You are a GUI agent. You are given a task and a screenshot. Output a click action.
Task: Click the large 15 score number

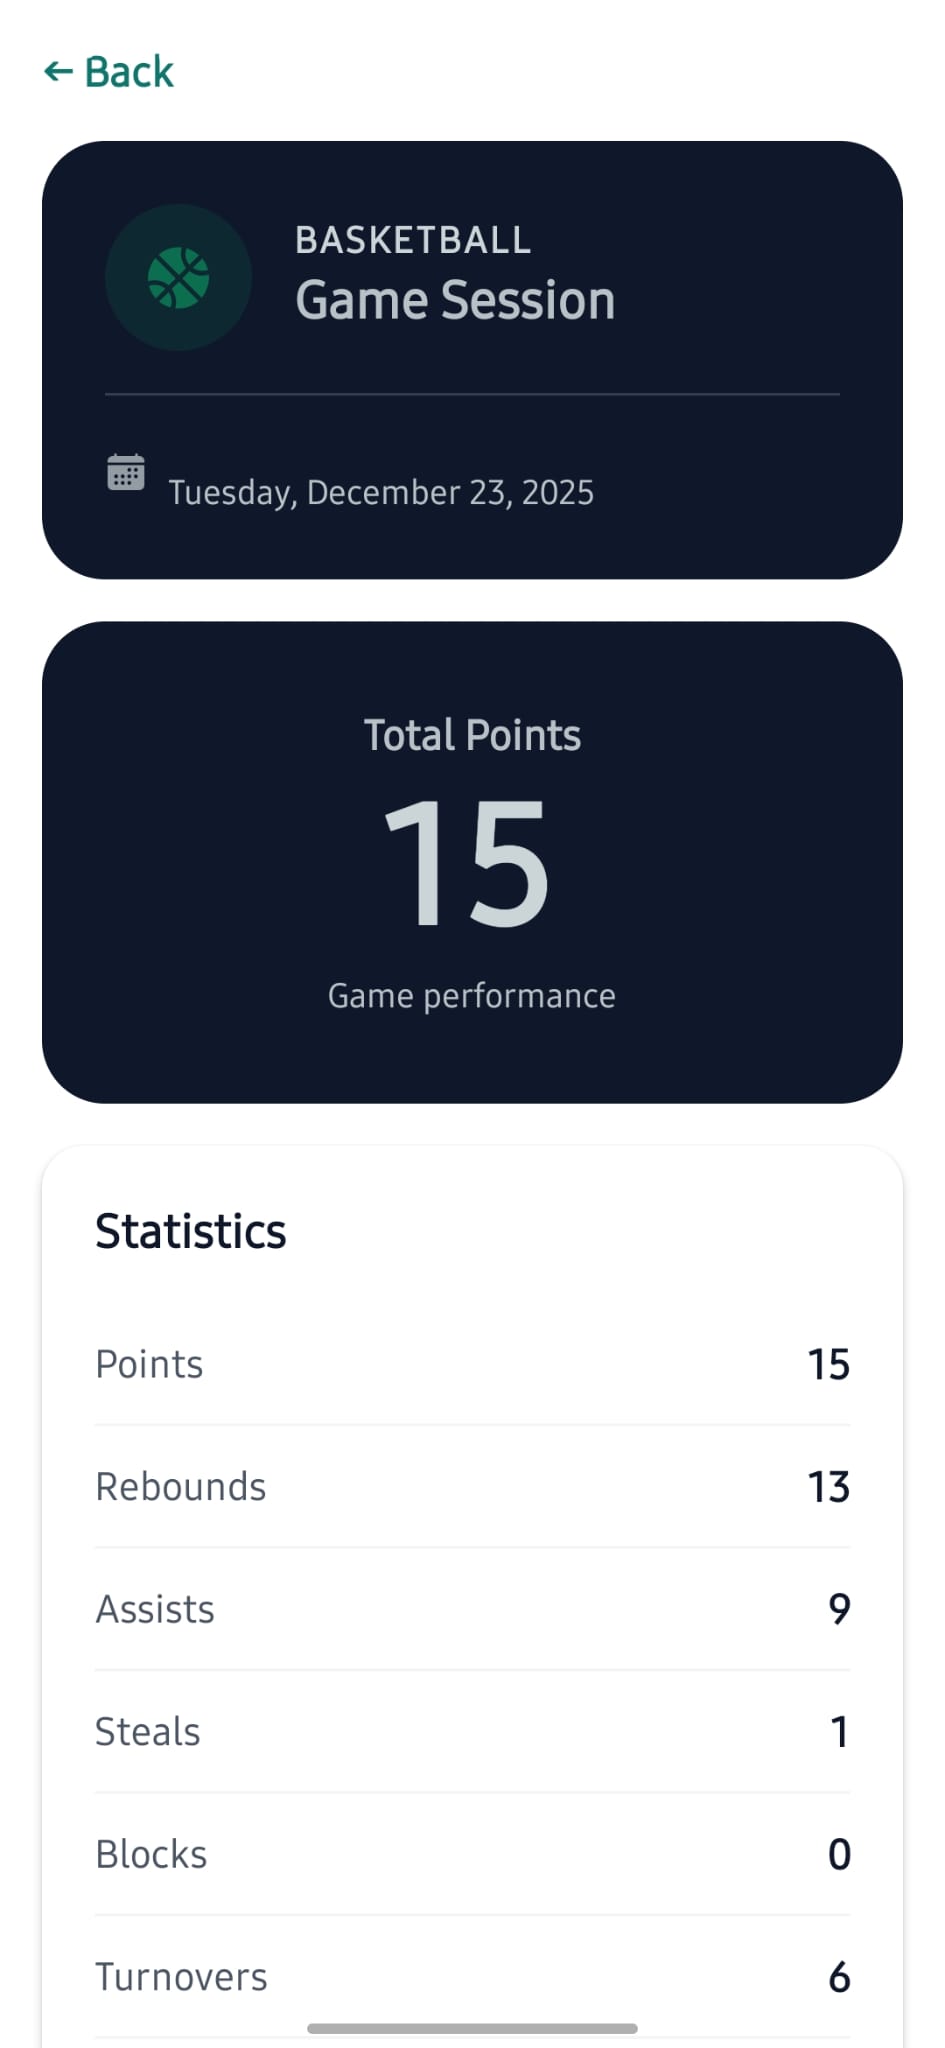[x=467, y=863]
